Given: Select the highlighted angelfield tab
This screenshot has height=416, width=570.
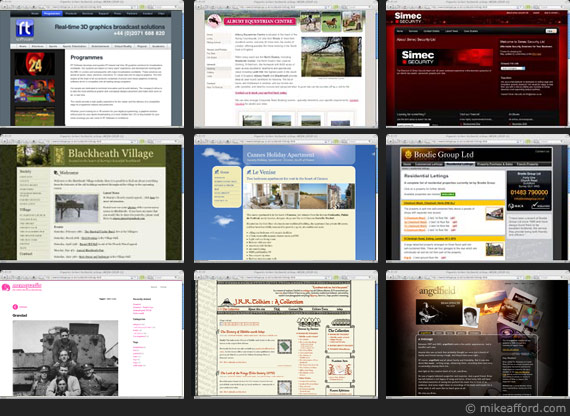Looking at the screenshot, I should point(426,333).
